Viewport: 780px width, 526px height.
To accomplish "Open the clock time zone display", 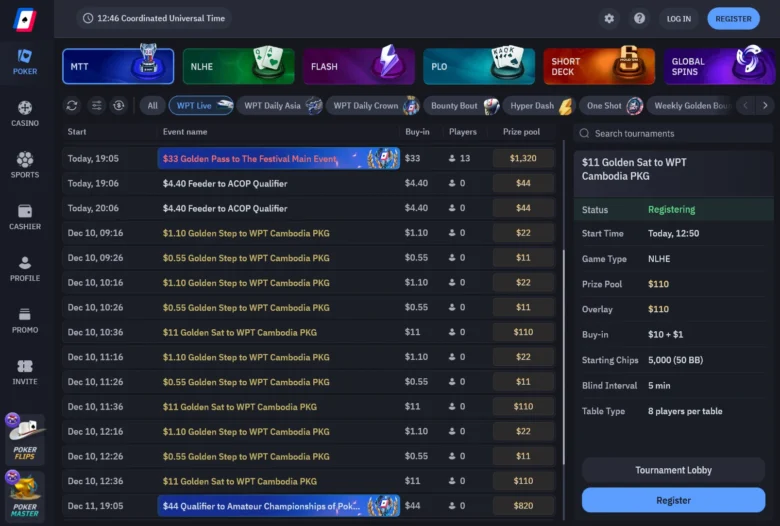I will [x=155, y=18].
